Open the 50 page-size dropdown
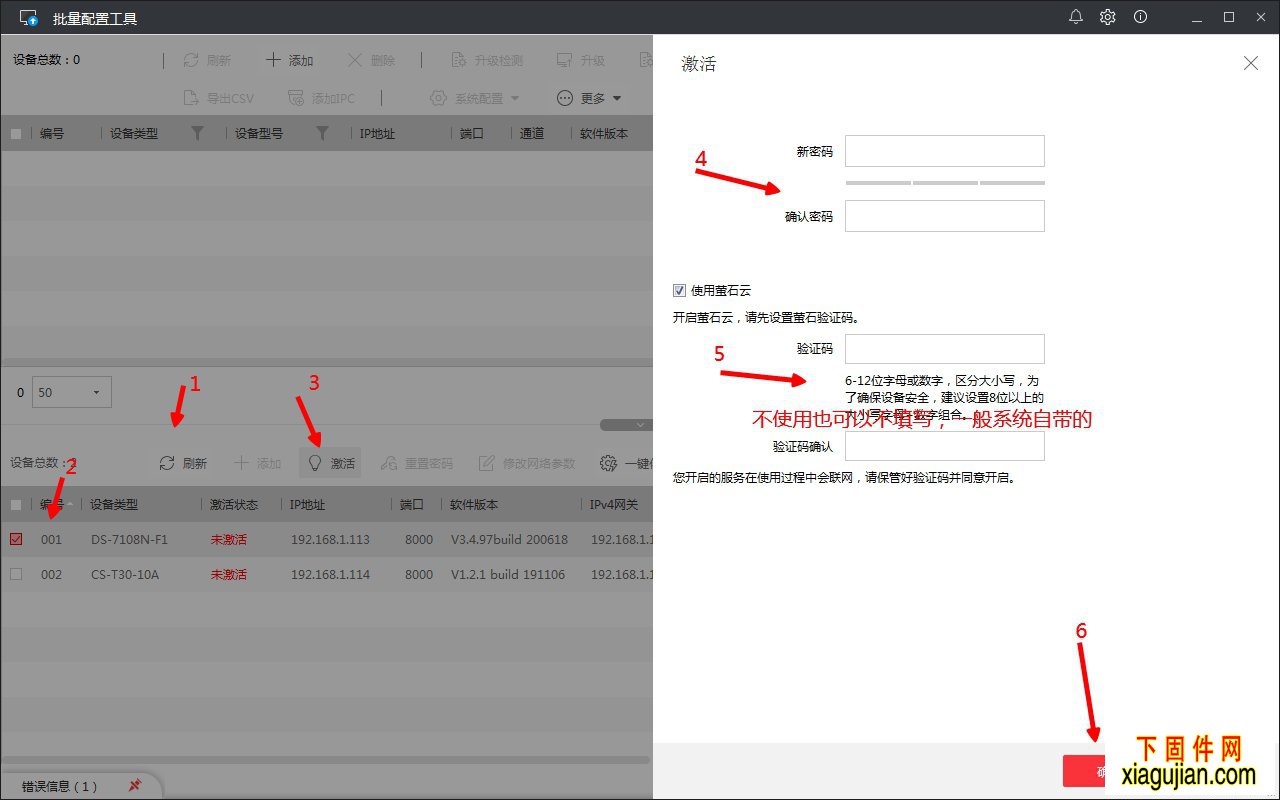 72,392
